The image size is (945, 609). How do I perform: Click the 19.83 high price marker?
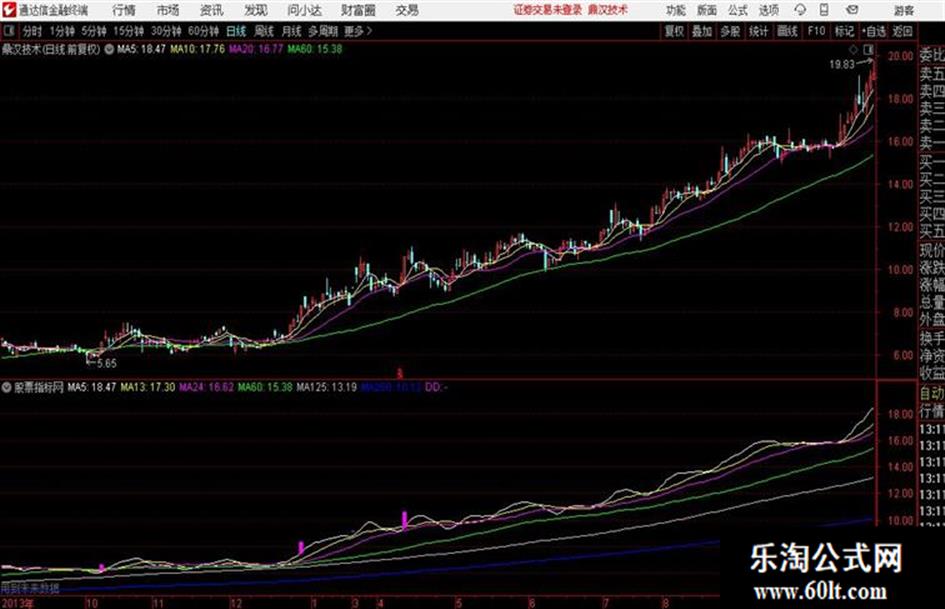(x=842, y=65)
